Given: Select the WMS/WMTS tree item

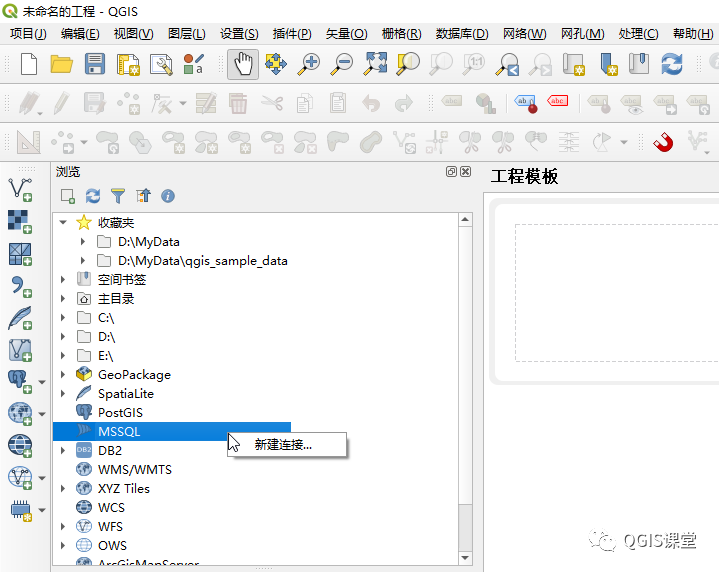Looking at the screenshot, I should pyautogui.click(x=135, y=469).
